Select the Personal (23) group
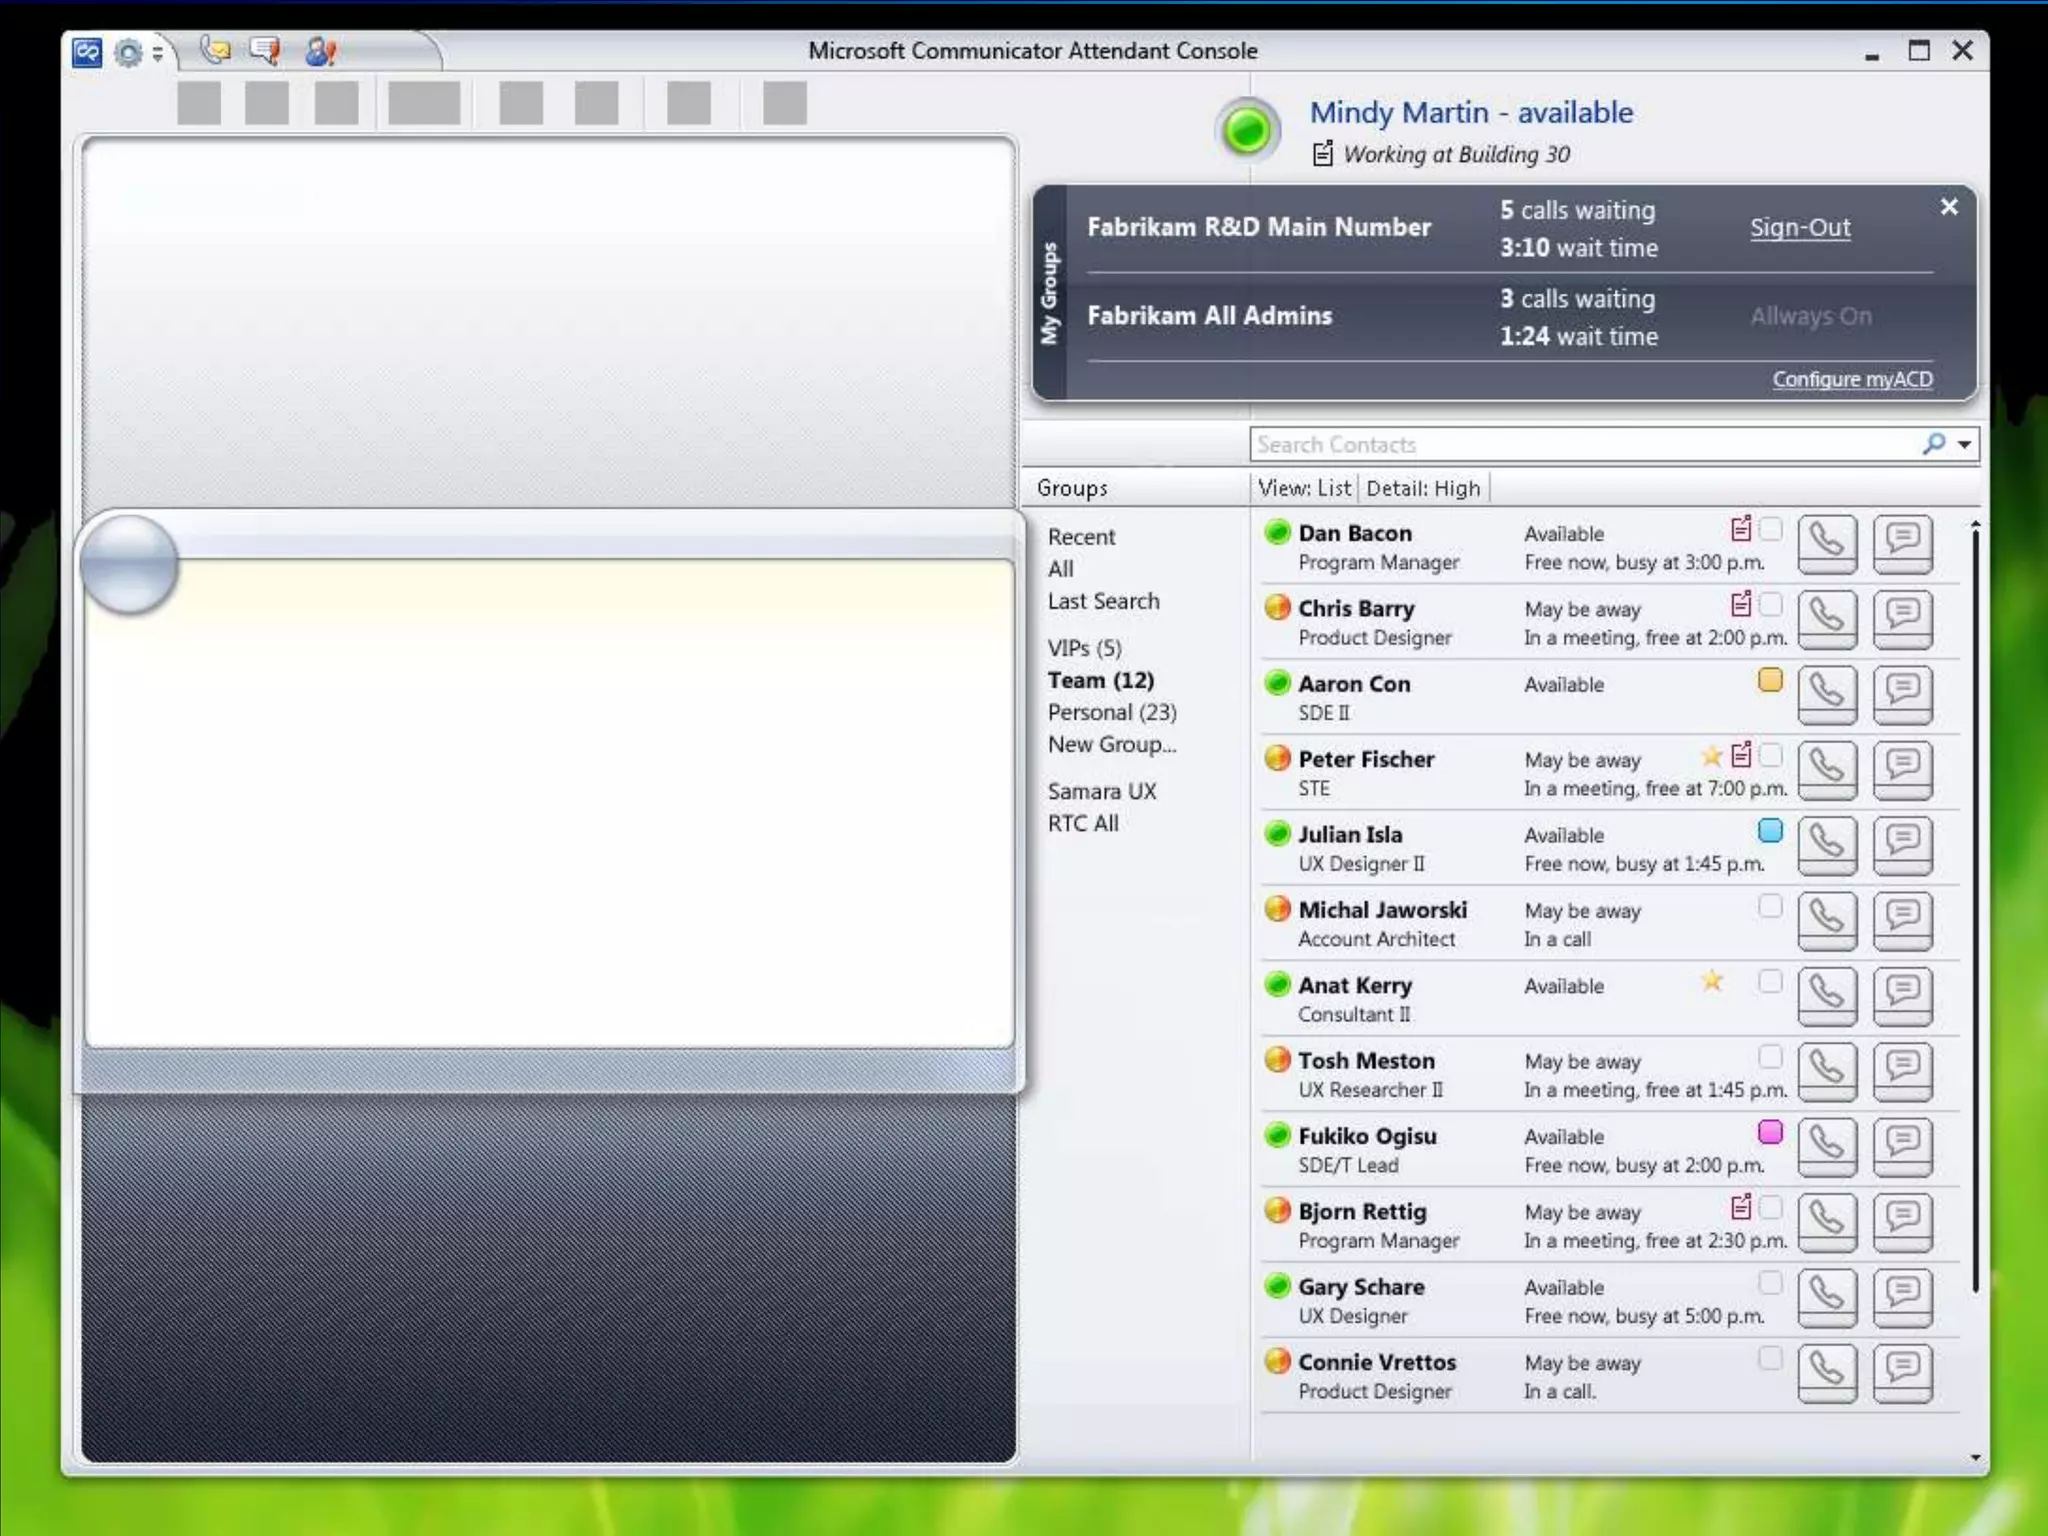The image size is (2048, 1536). (1111, 712)
